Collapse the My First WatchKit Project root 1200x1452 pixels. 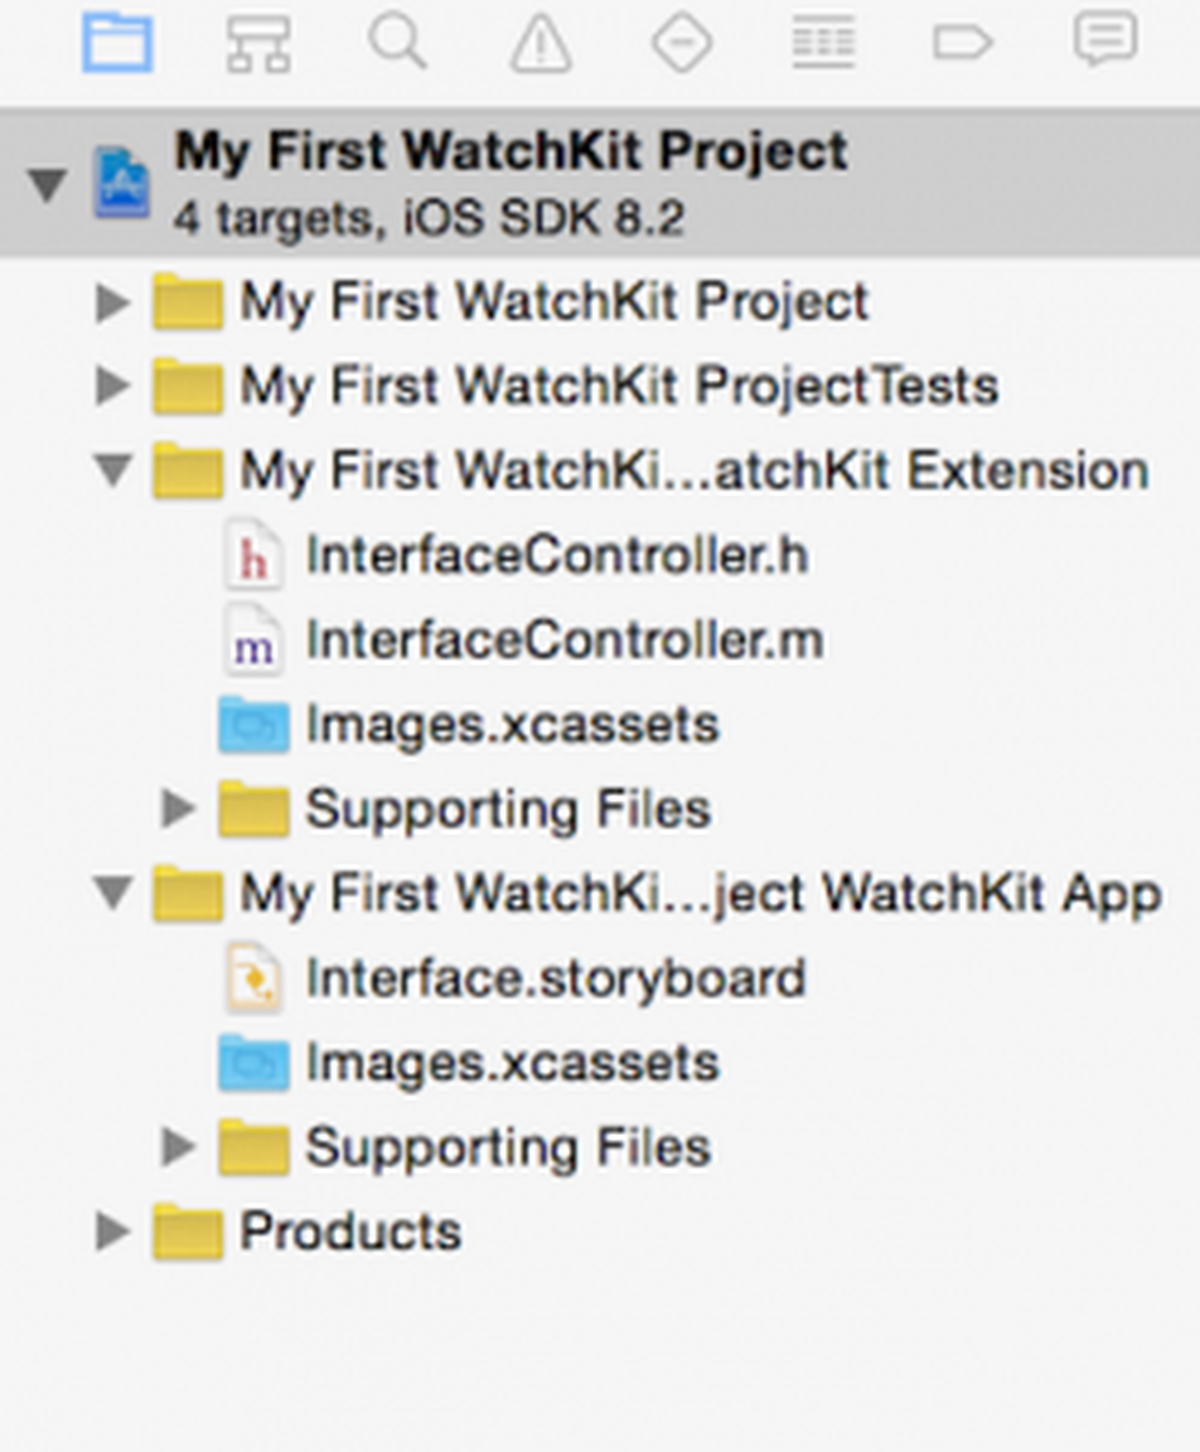(47, 185)
